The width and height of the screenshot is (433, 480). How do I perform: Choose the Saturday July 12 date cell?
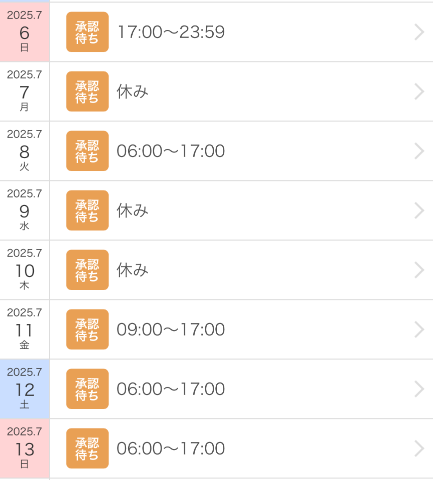pos(25,389)
